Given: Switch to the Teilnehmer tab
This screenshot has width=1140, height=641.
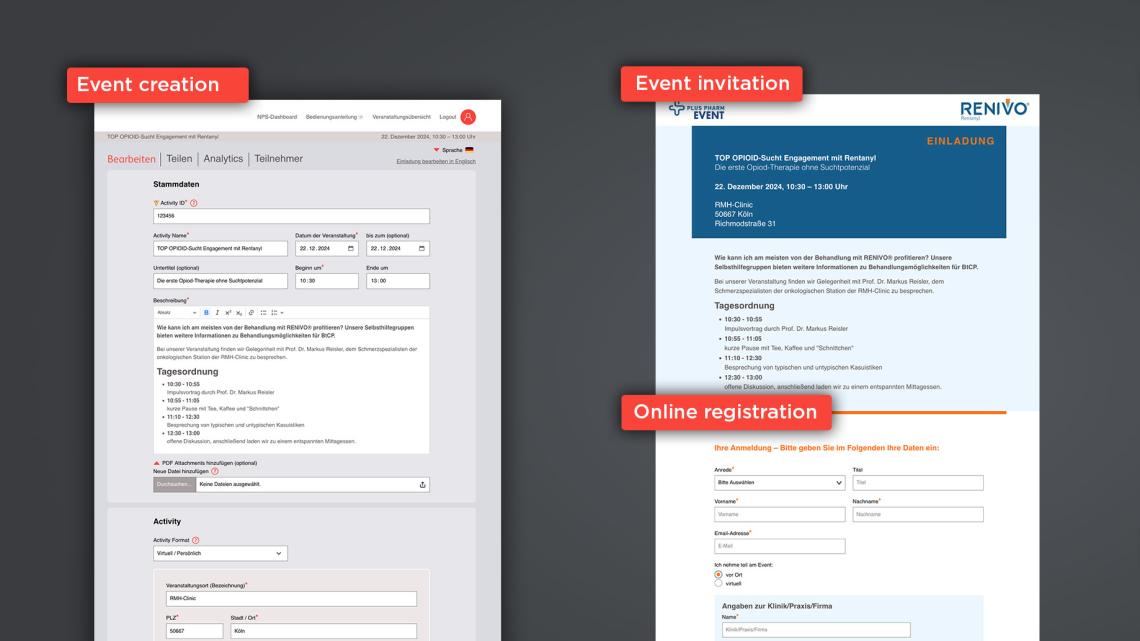Looking at the screenshot, I should [x=278, y=159].
